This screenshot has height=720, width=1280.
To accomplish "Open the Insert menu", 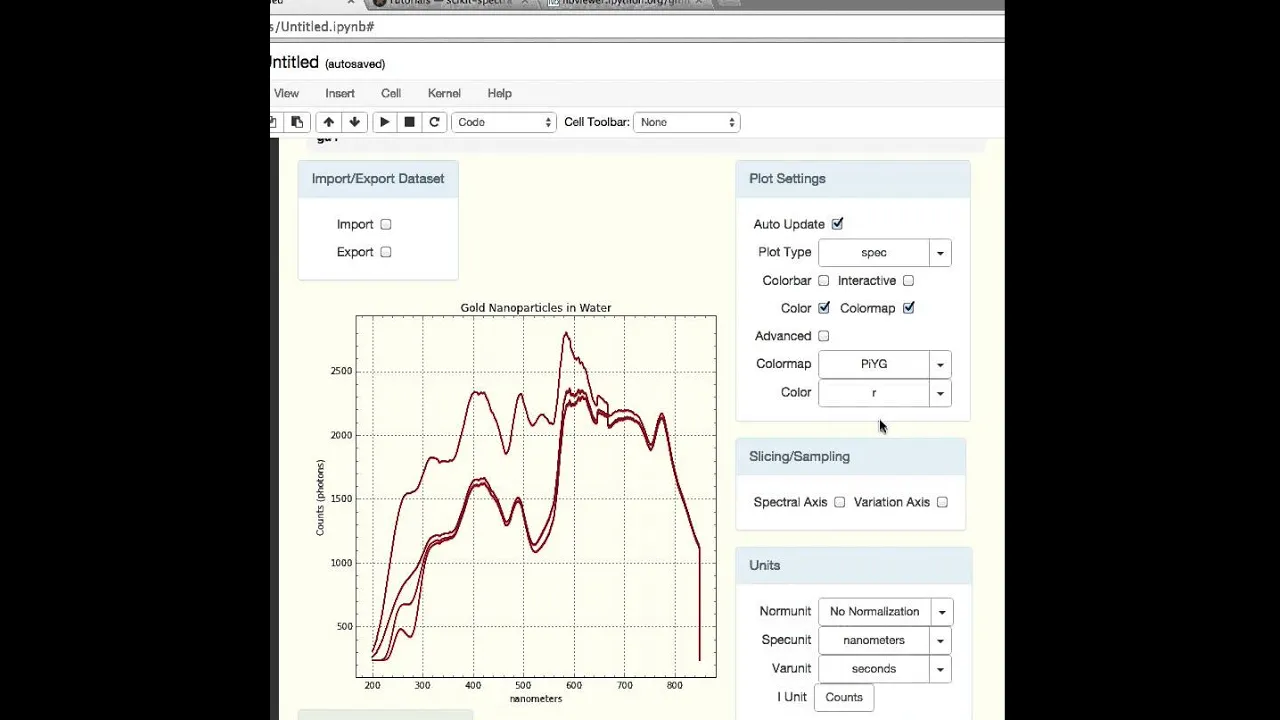I will point(340,93).
